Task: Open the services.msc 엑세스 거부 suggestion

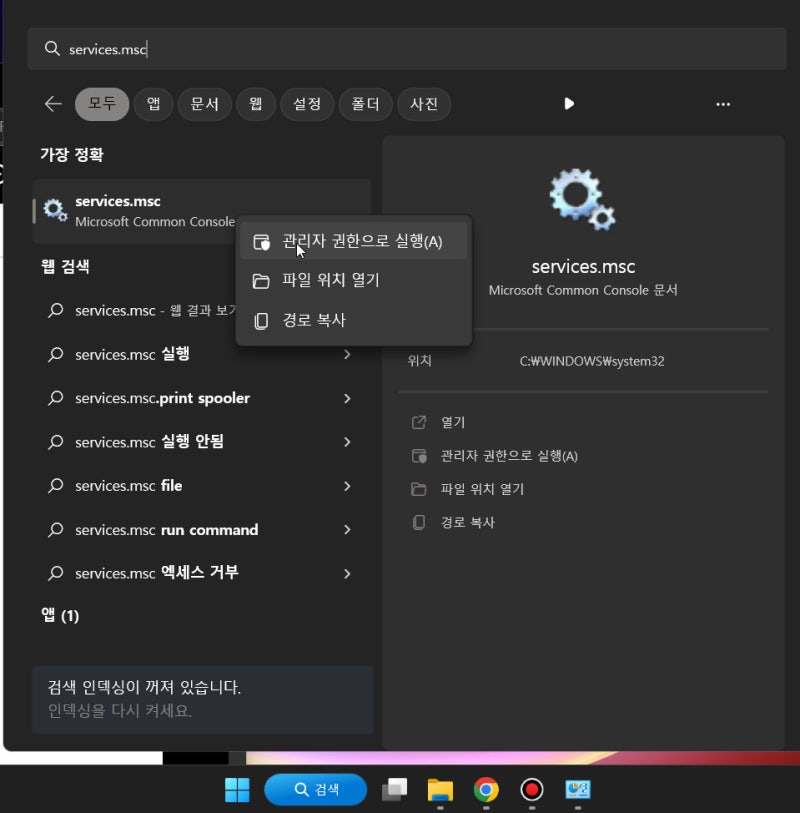Action: click(x=157, y=573)
